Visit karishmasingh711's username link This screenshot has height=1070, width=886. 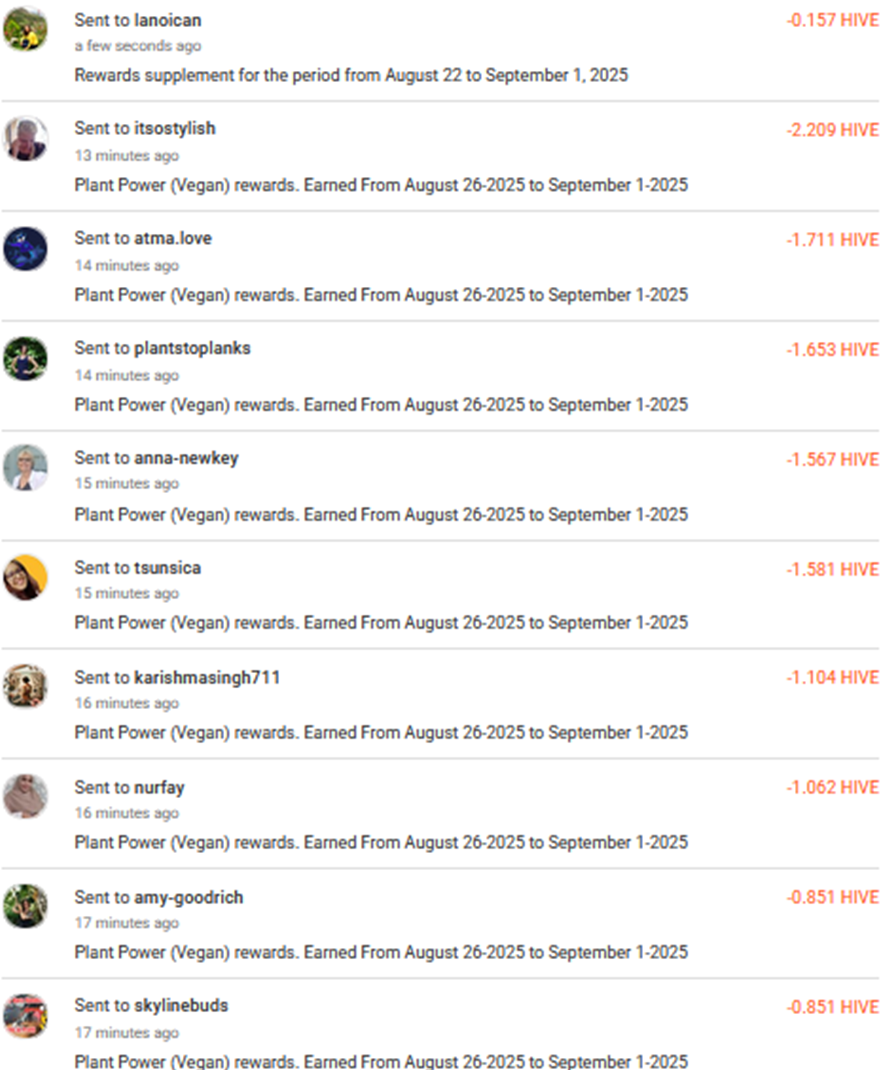pos(206,677)
